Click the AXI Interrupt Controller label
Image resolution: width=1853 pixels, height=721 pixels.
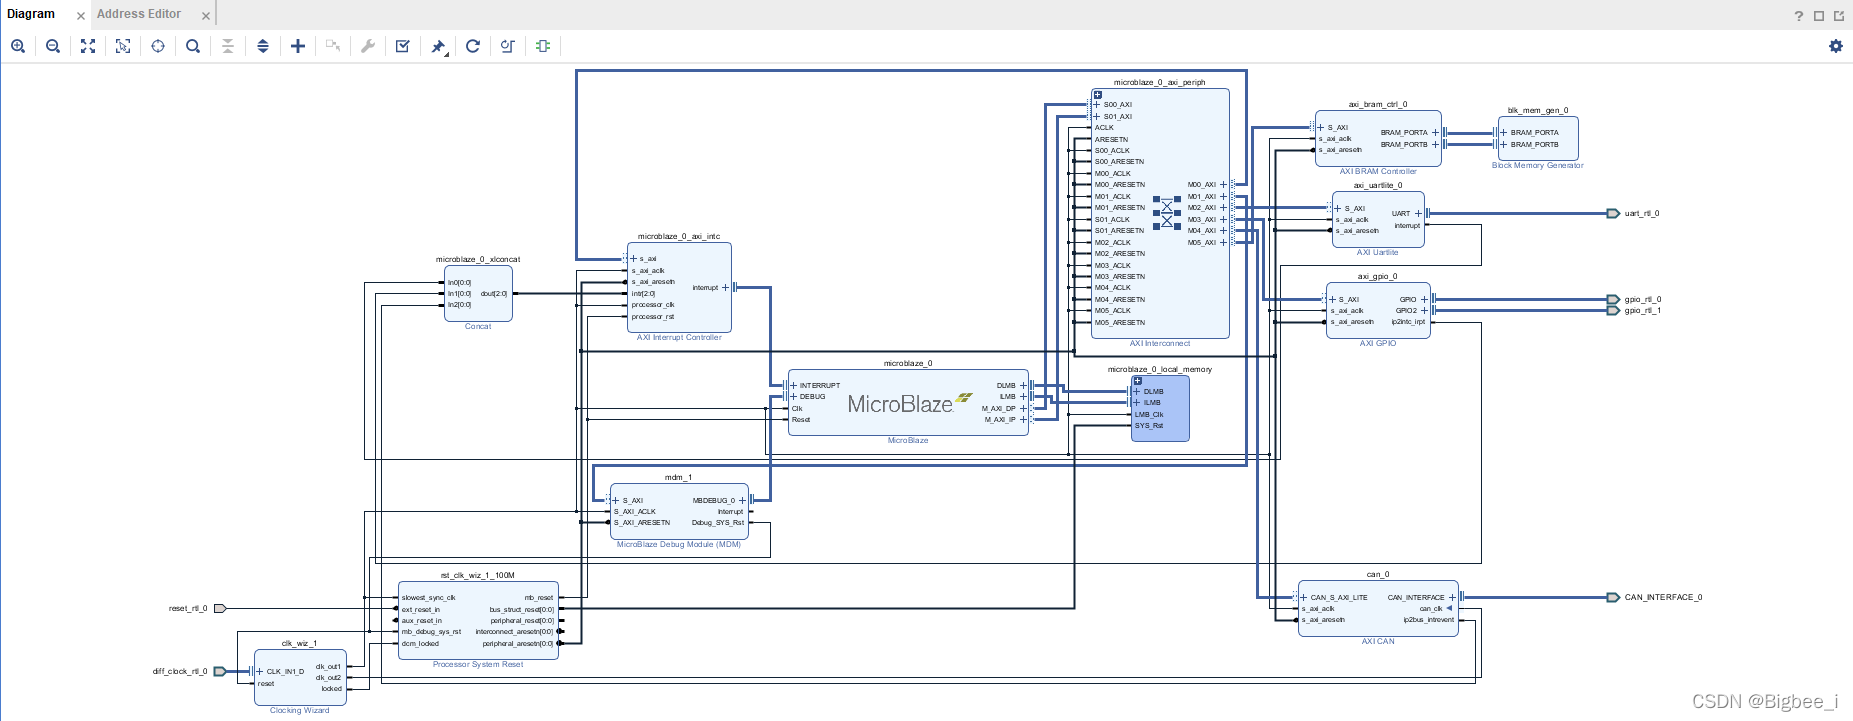(x=679, y=338)
